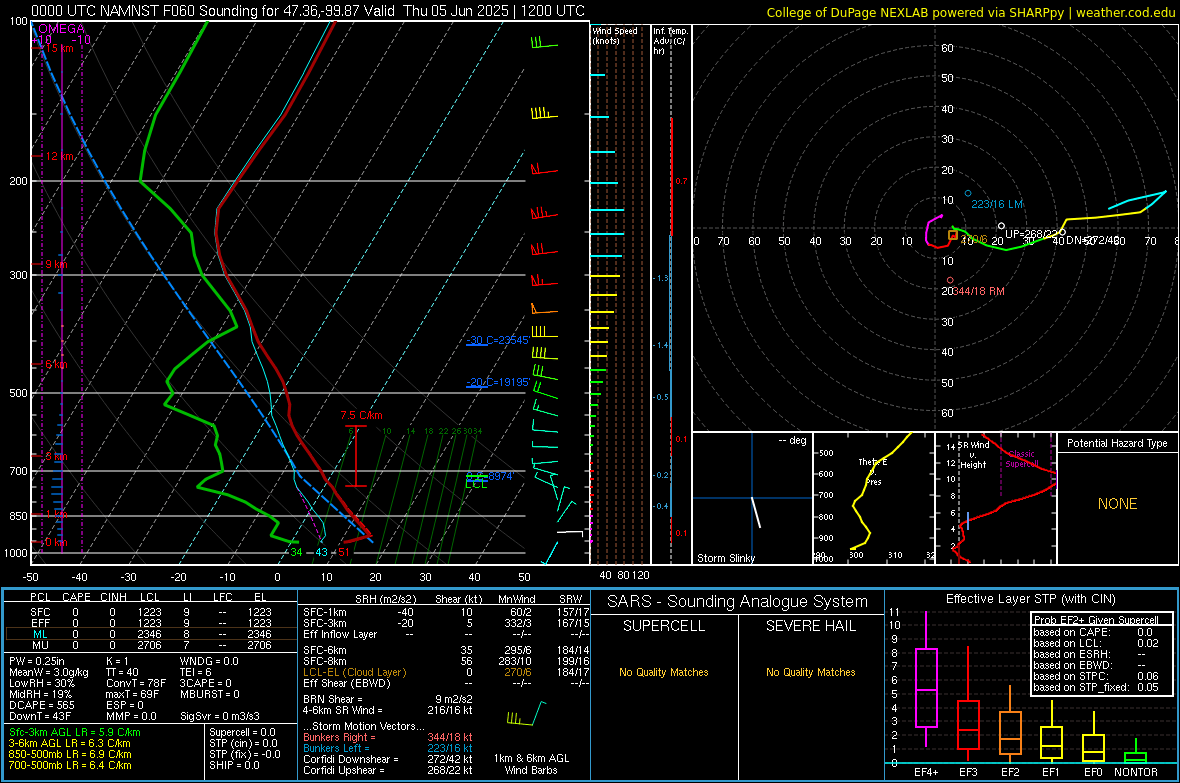This screenshot has height=783, width=1180.
Task: Click the DCAPE = 565 value
Action: (x=42, y=705)
